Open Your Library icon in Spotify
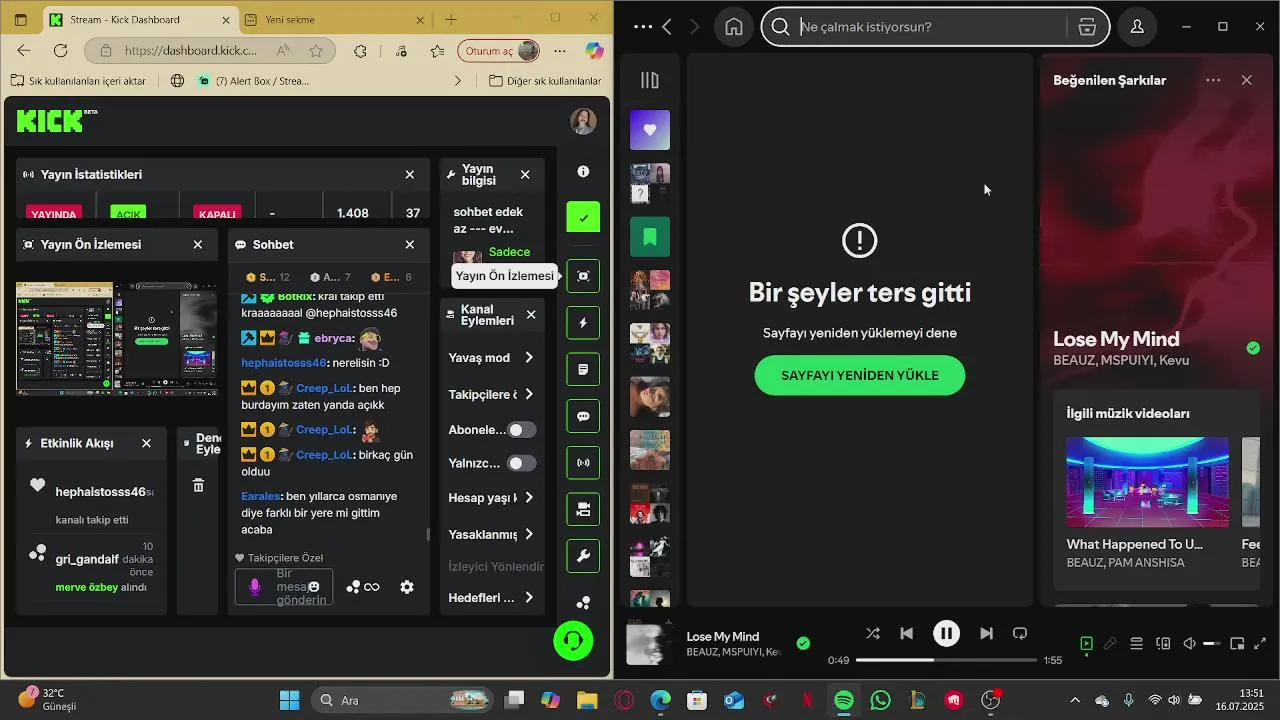1280x720 pixels. [650, 80]
